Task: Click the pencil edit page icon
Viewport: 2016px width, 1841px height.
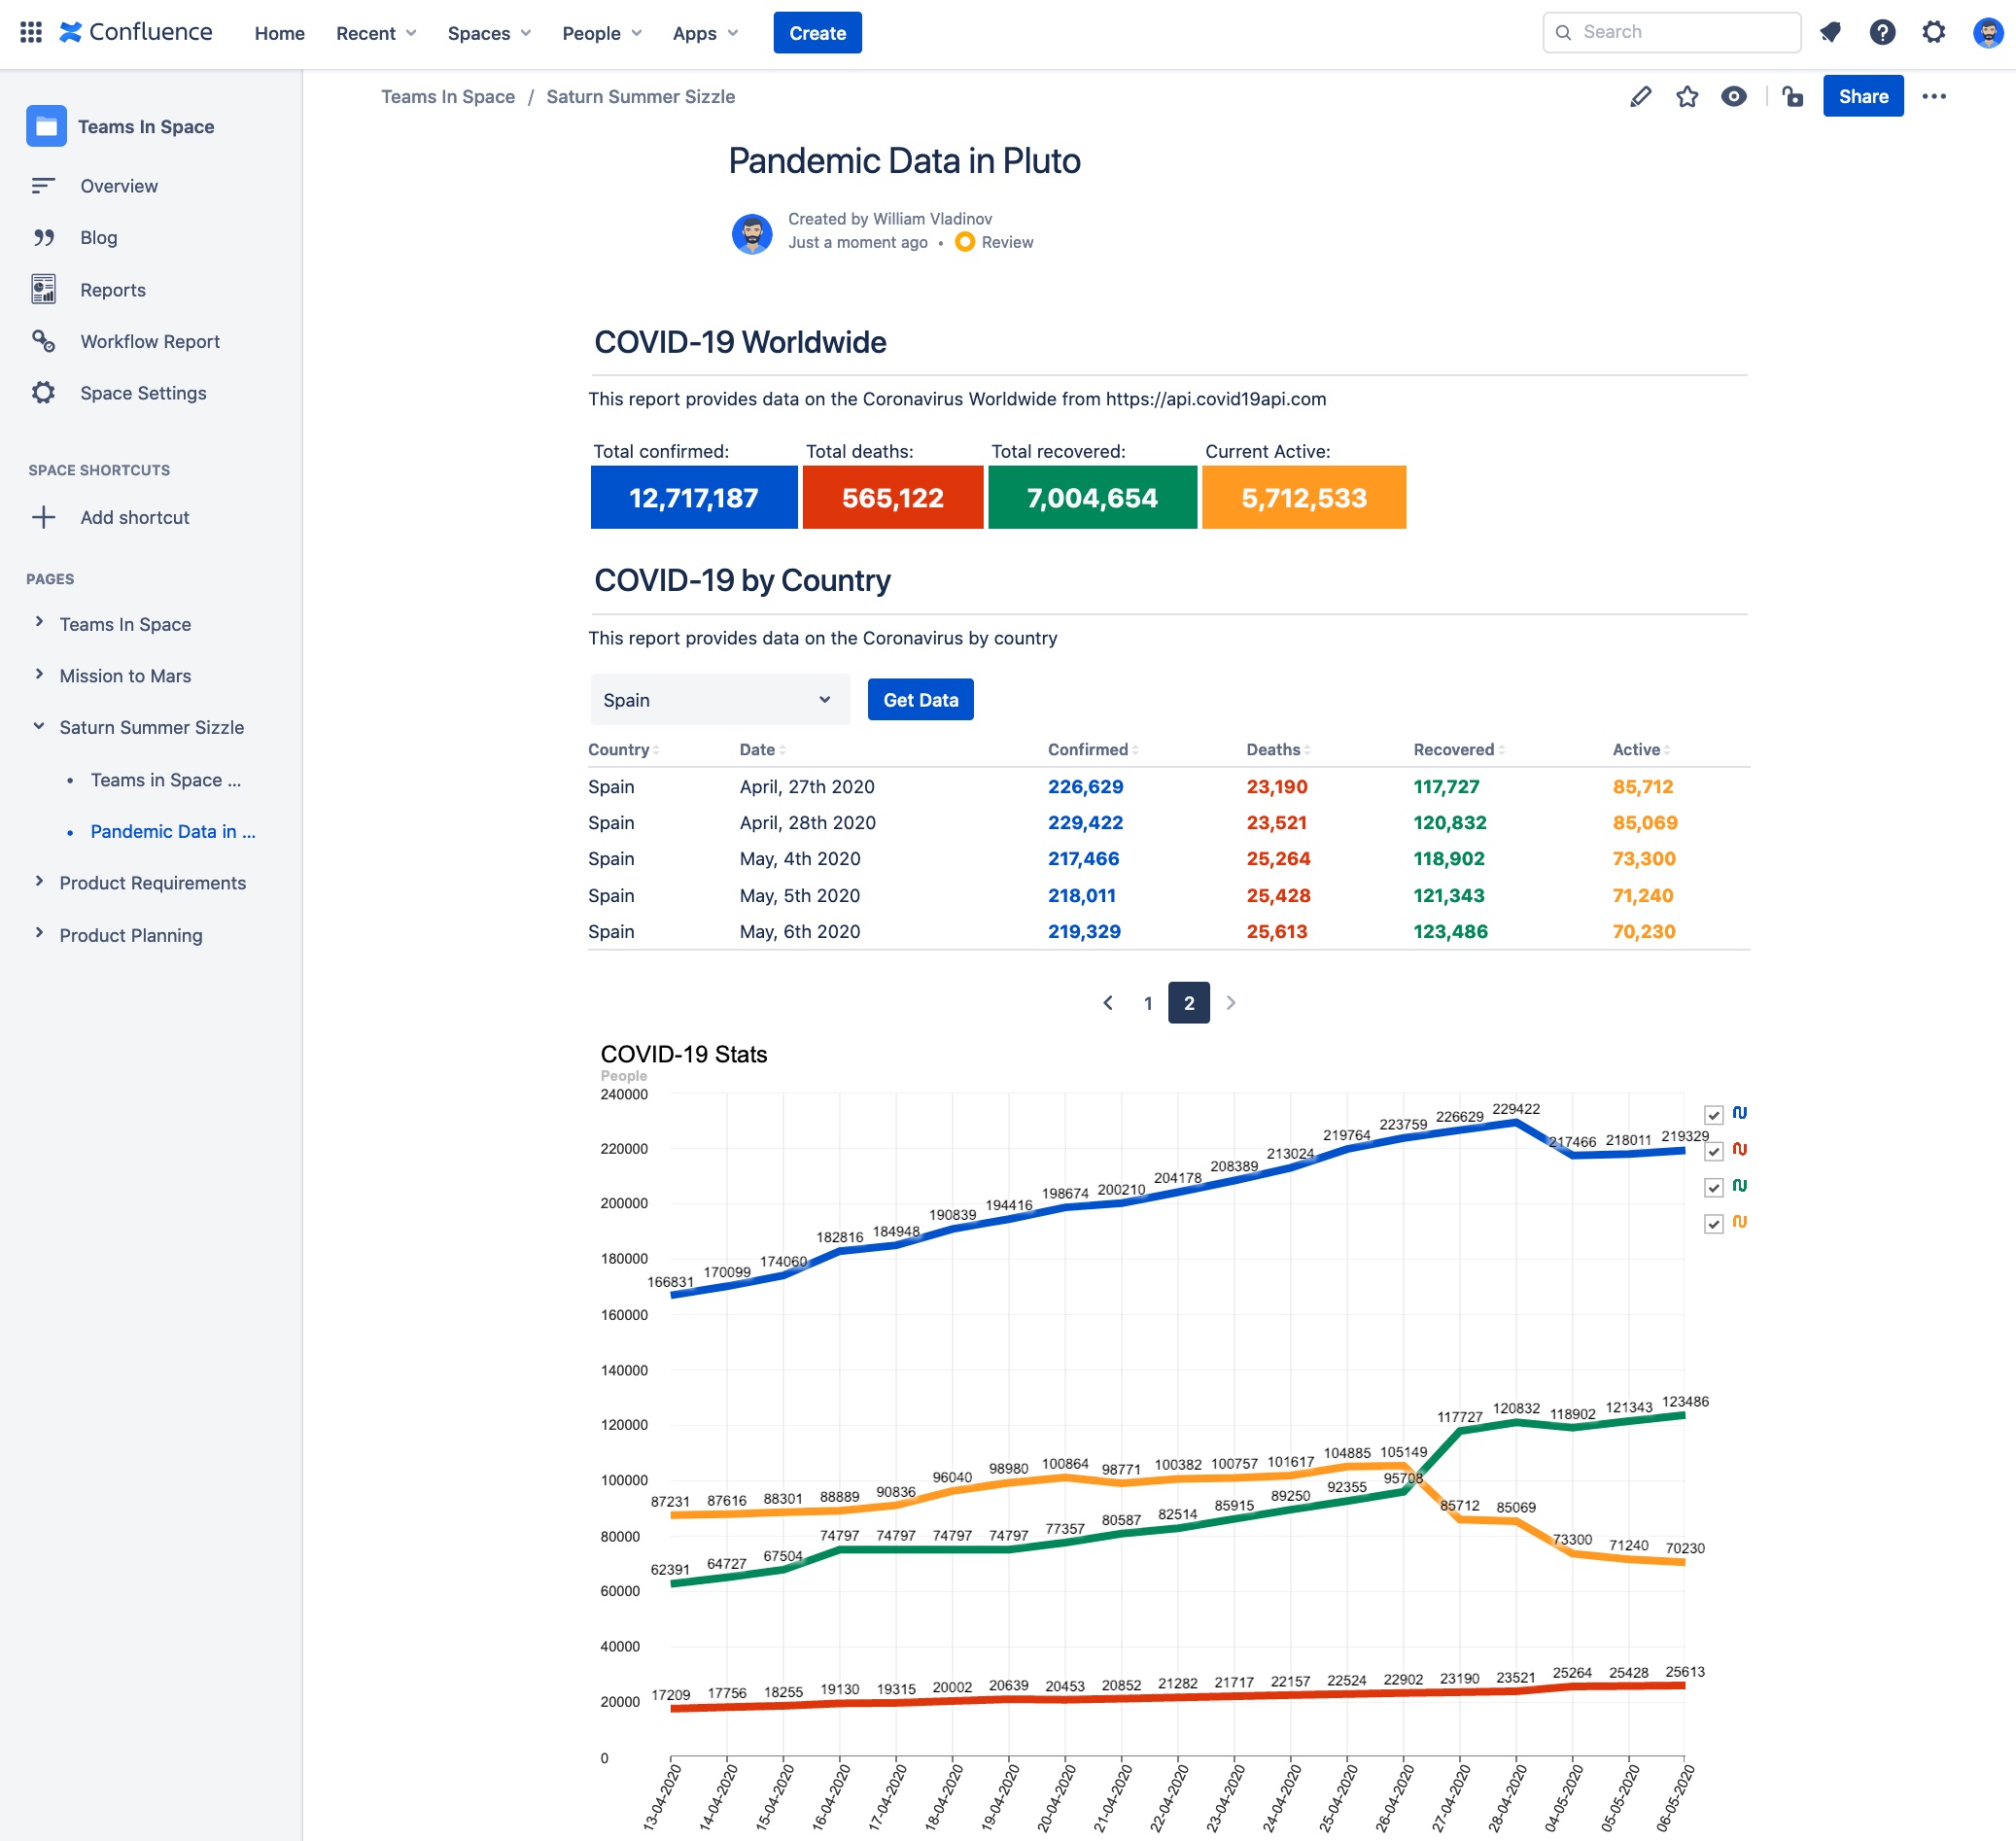Action: point(1640,97)
